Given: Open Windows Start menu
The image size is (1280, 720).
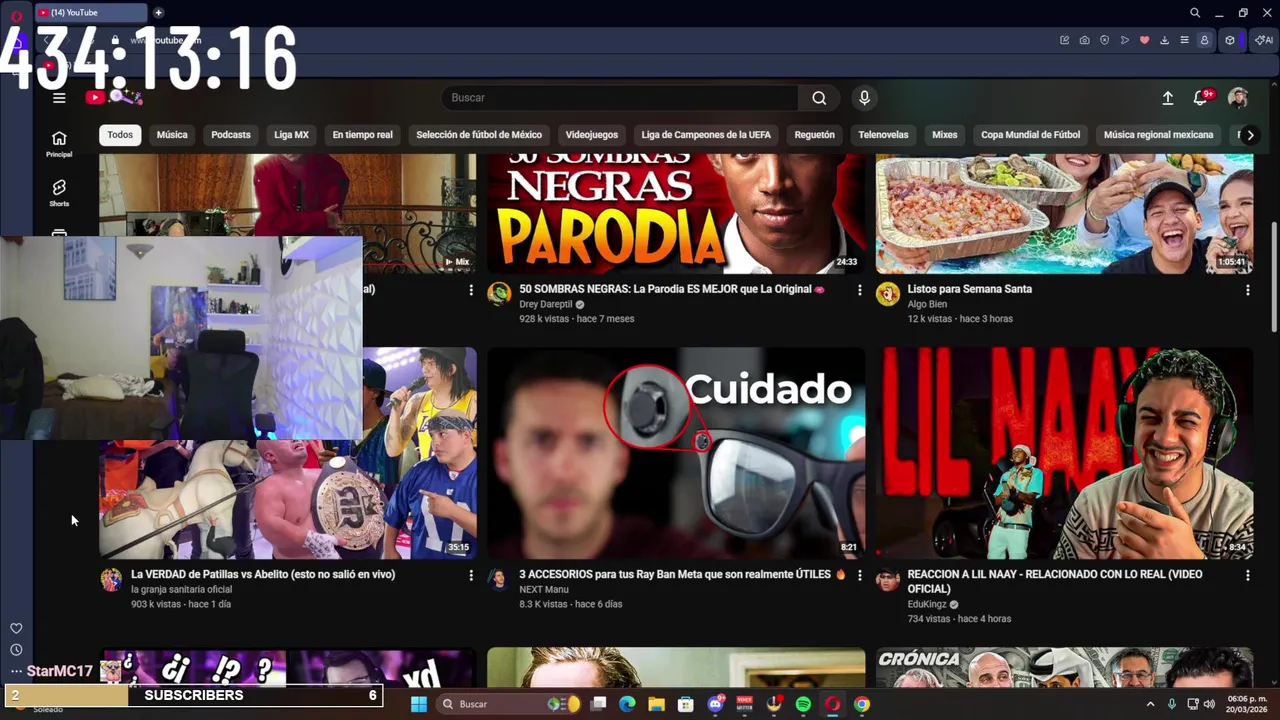Looking at the screenshot, I should coord(419,704).
